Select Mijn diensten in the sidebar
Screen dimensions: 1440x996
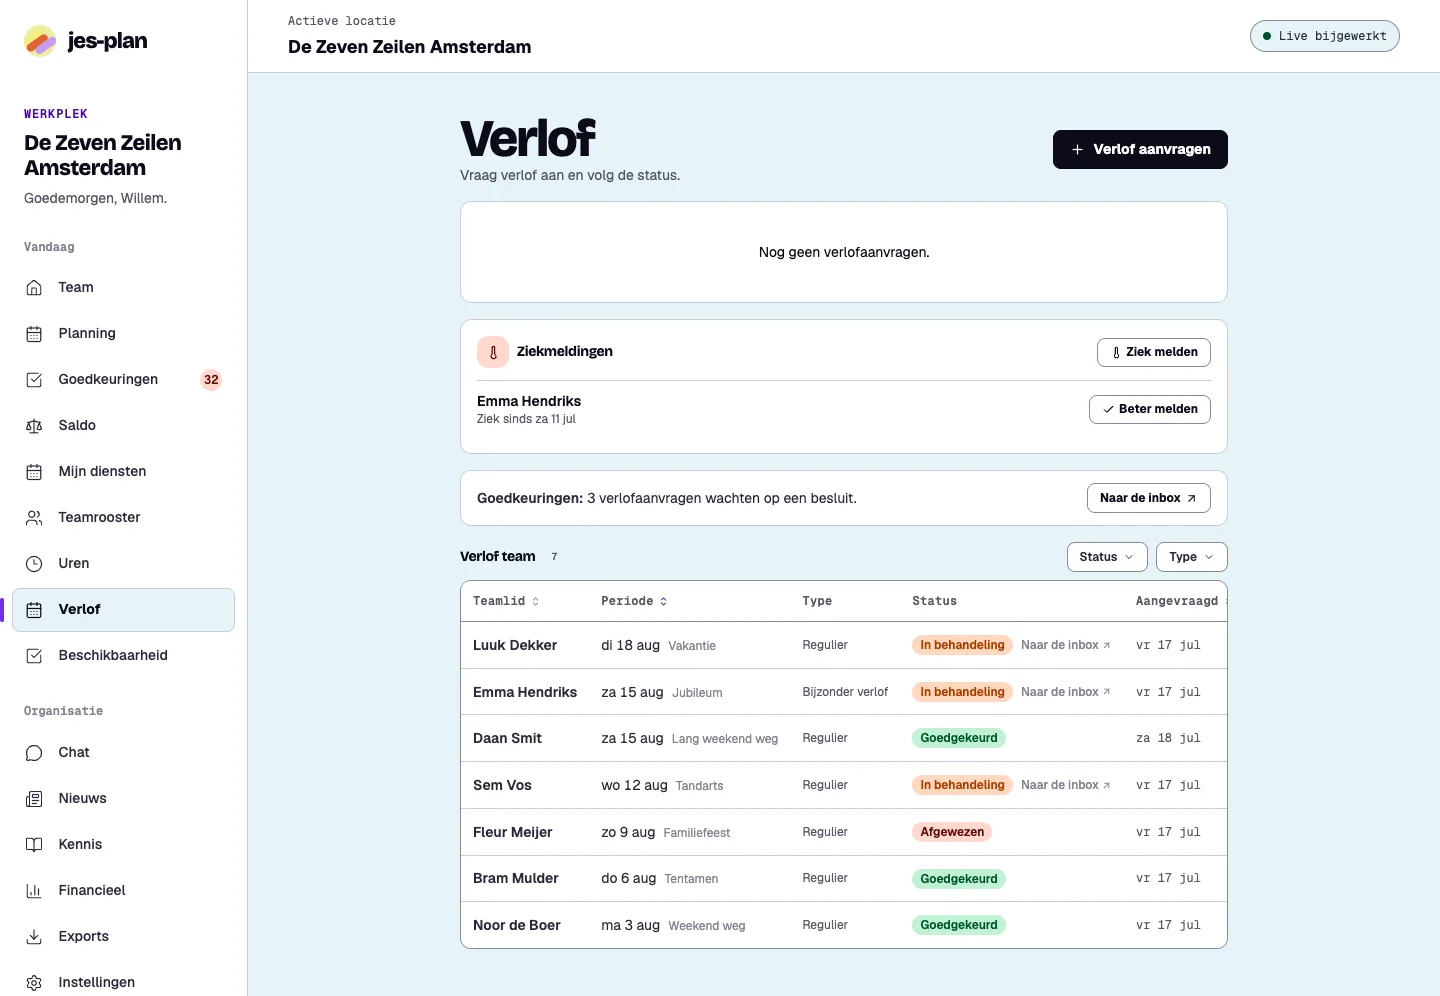click(124, 472)
